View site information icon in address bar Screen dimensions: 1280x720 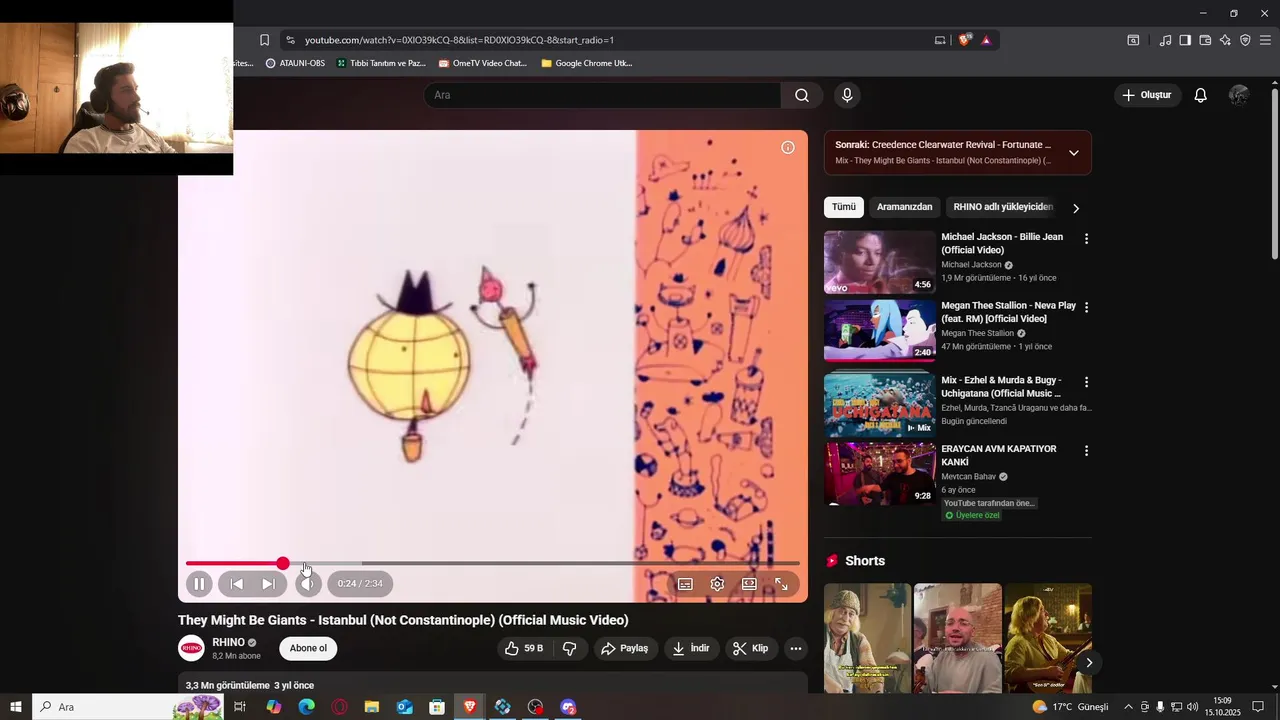click(290, 40)
